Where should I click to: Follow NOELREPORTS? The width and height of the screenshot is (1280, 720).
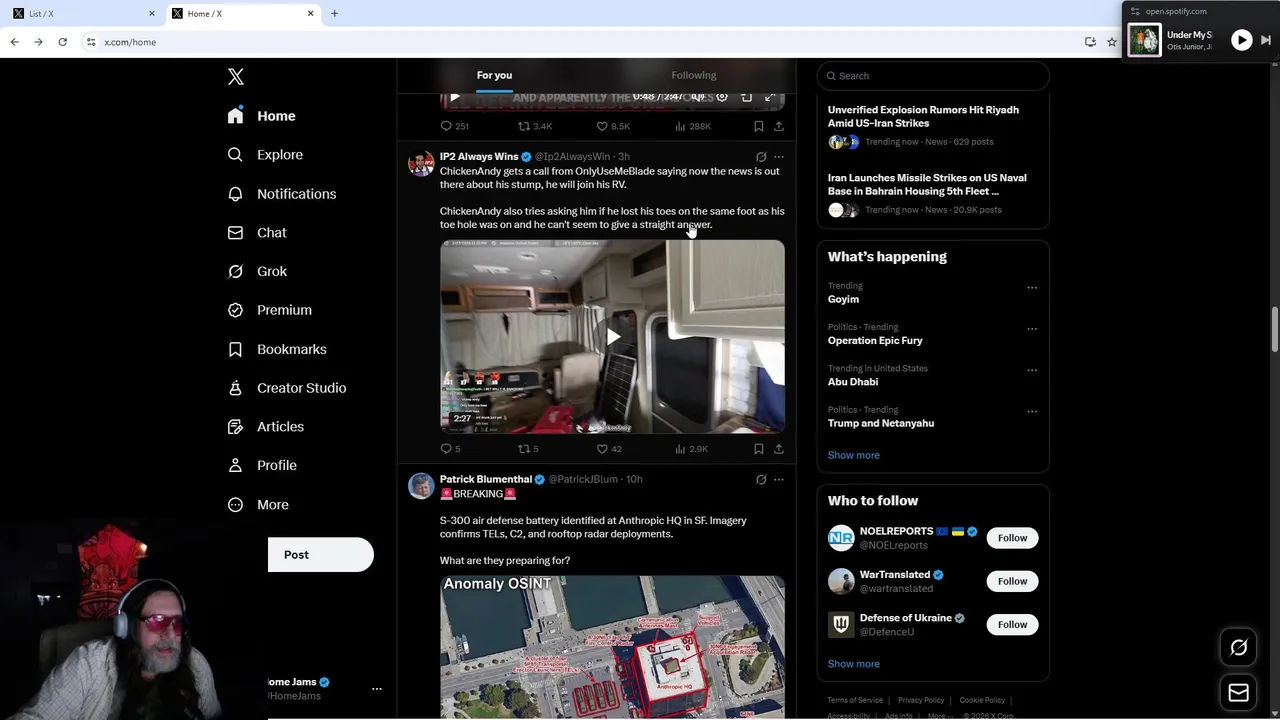click(x=1012, y=538)
